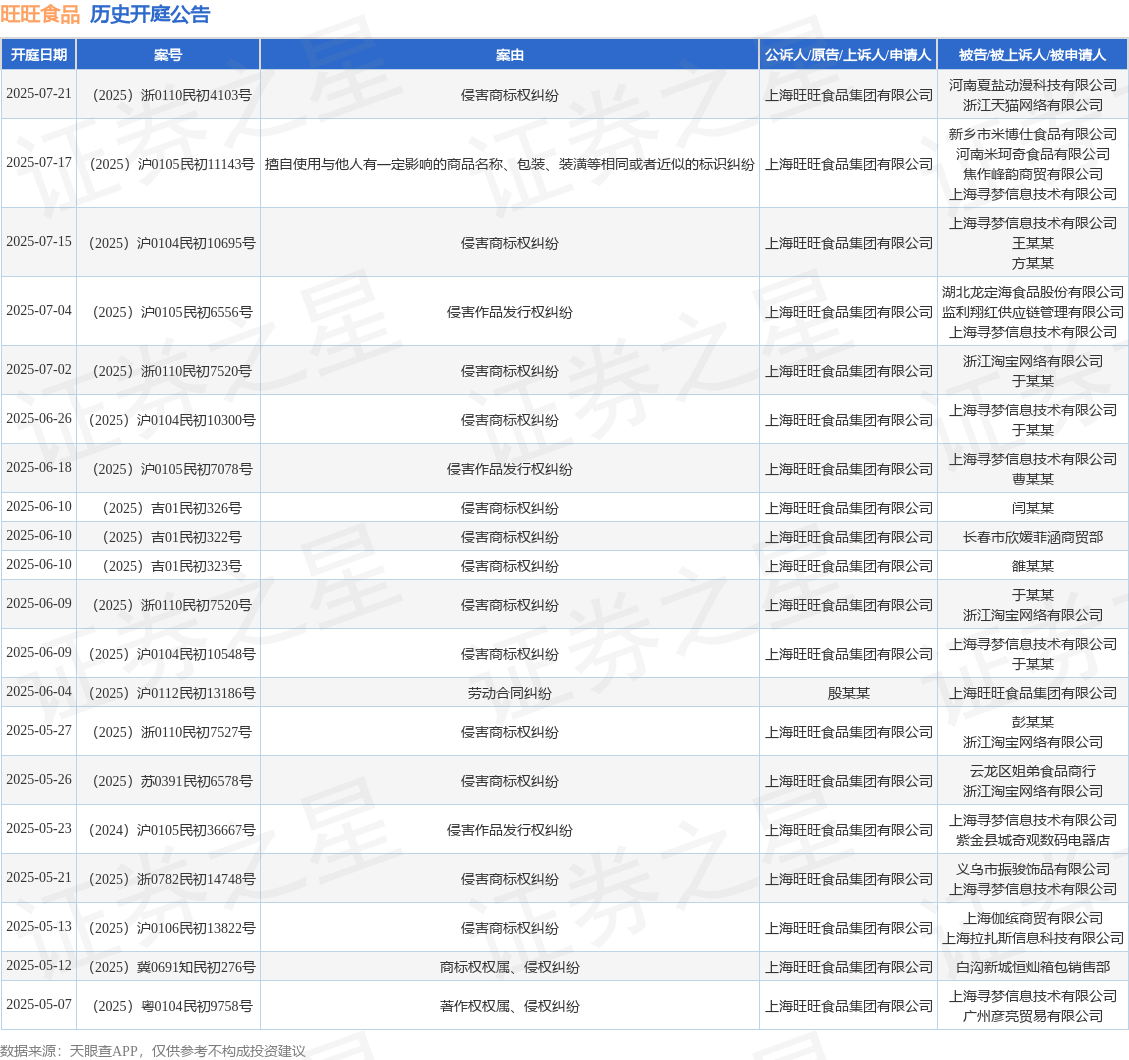This screenshot has height=1060, width=1129.
Task: Click defendant 曹某某
Action: [x=1033, y=480]
